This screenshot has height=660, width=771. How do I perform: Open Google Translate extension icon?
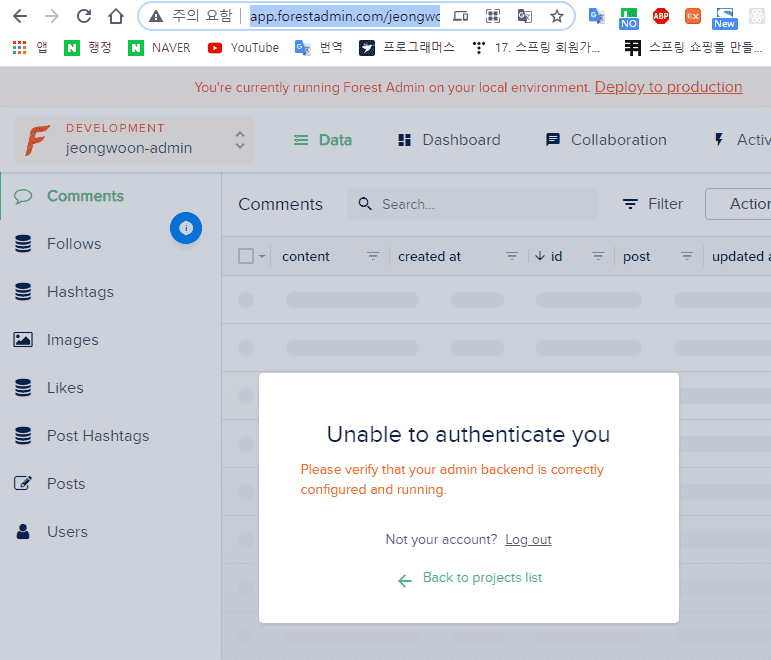pyautogui.click(x=596, y=16)
